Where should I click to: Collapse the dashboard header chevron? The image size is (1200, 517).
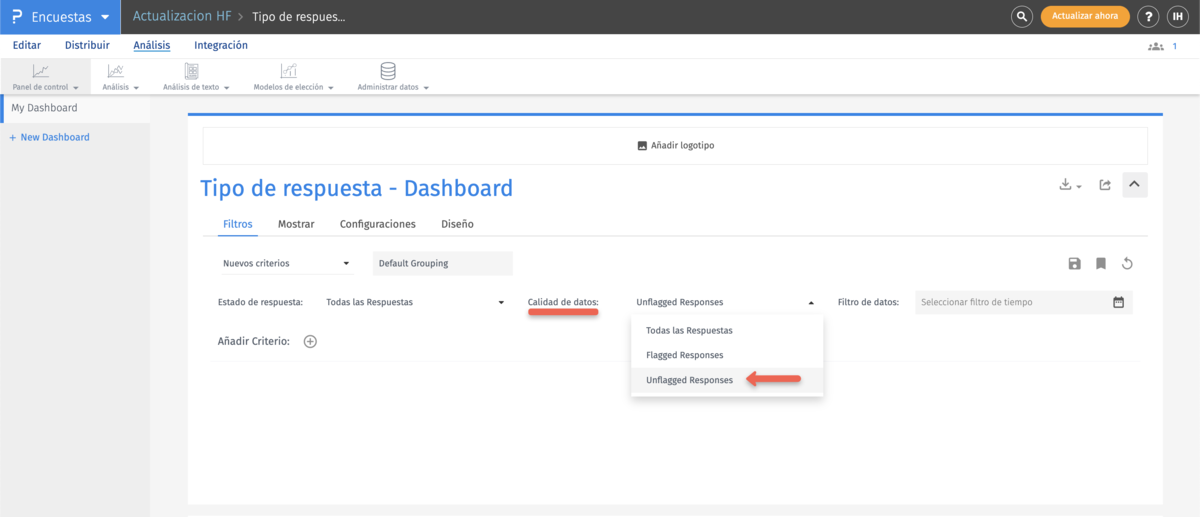coord(1135,184)
